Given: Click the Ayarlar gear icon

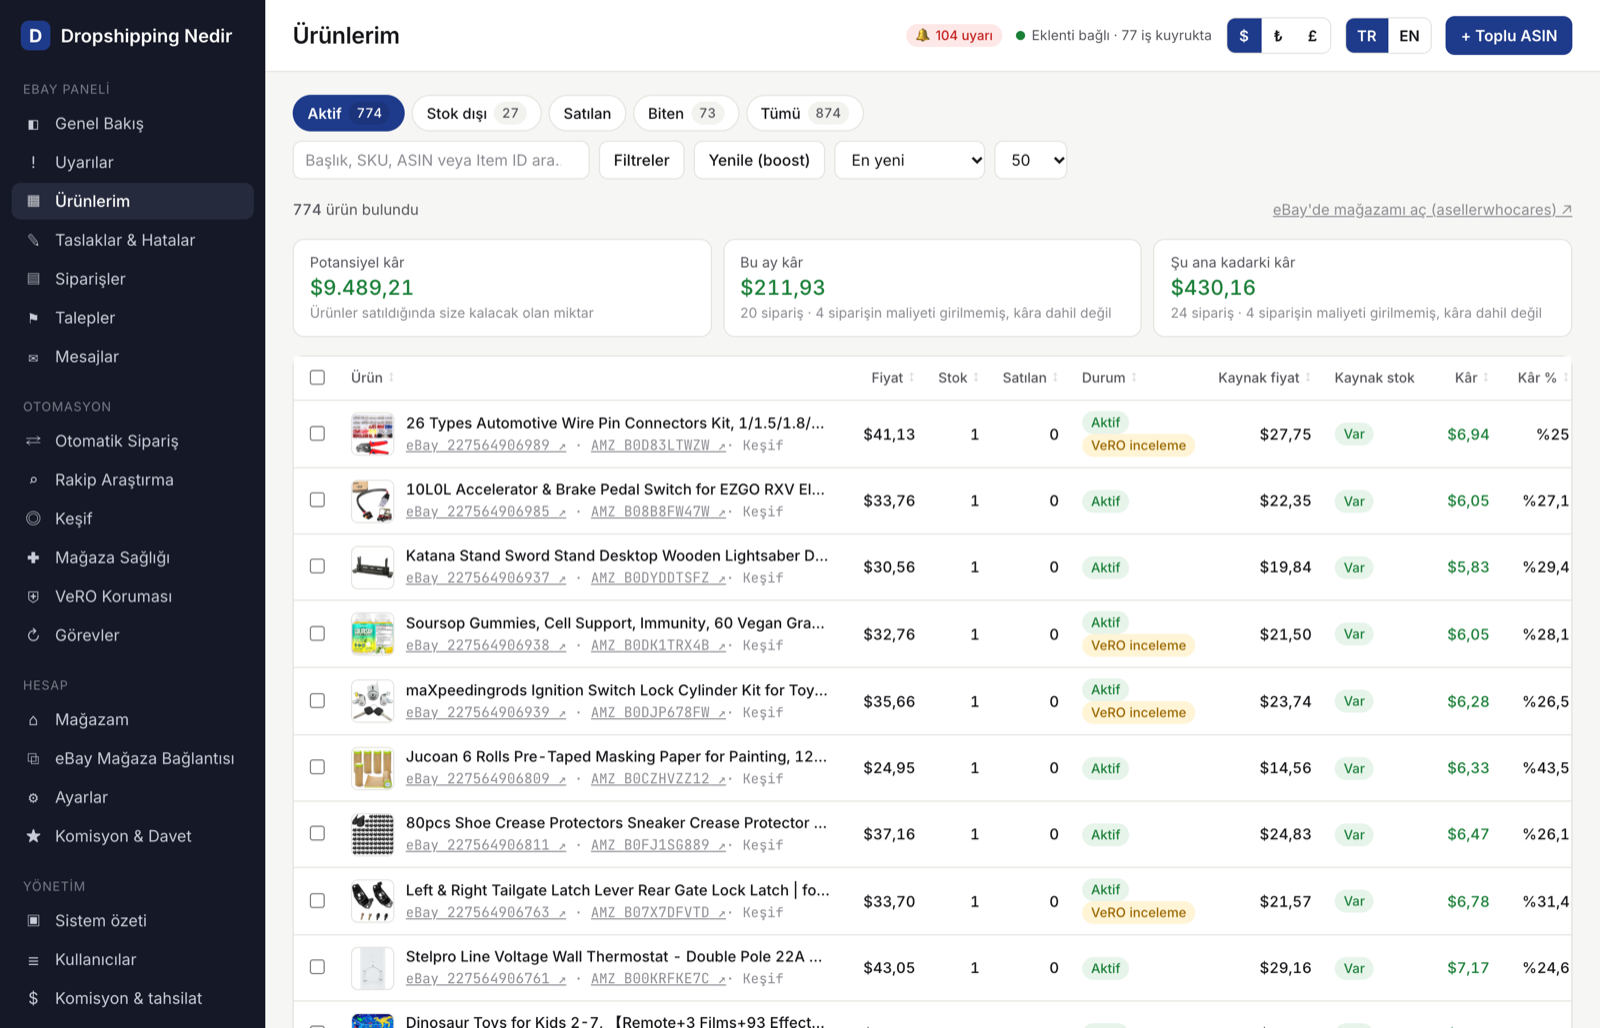Looking at the screenshot, I should pyautogui.click(x=33, y=798).
